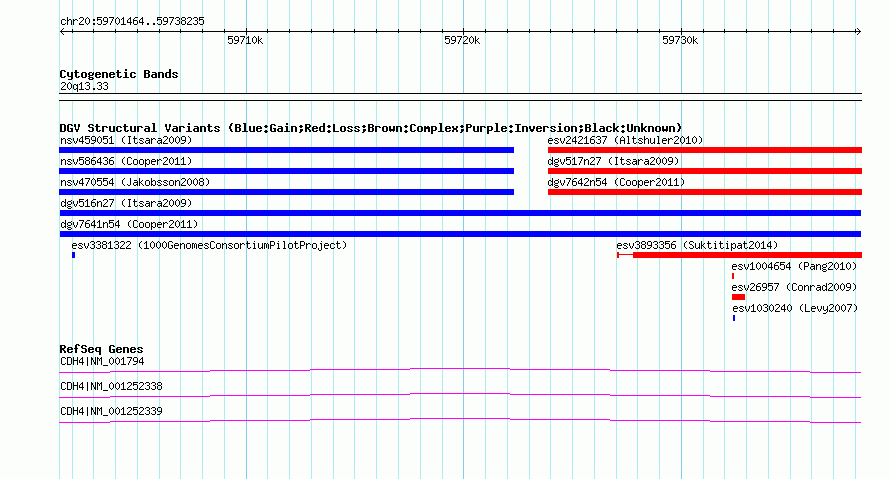Click the red bar under esv2421637
The image size is (890, 479).
pyautogui.click(x=705, y=150)
